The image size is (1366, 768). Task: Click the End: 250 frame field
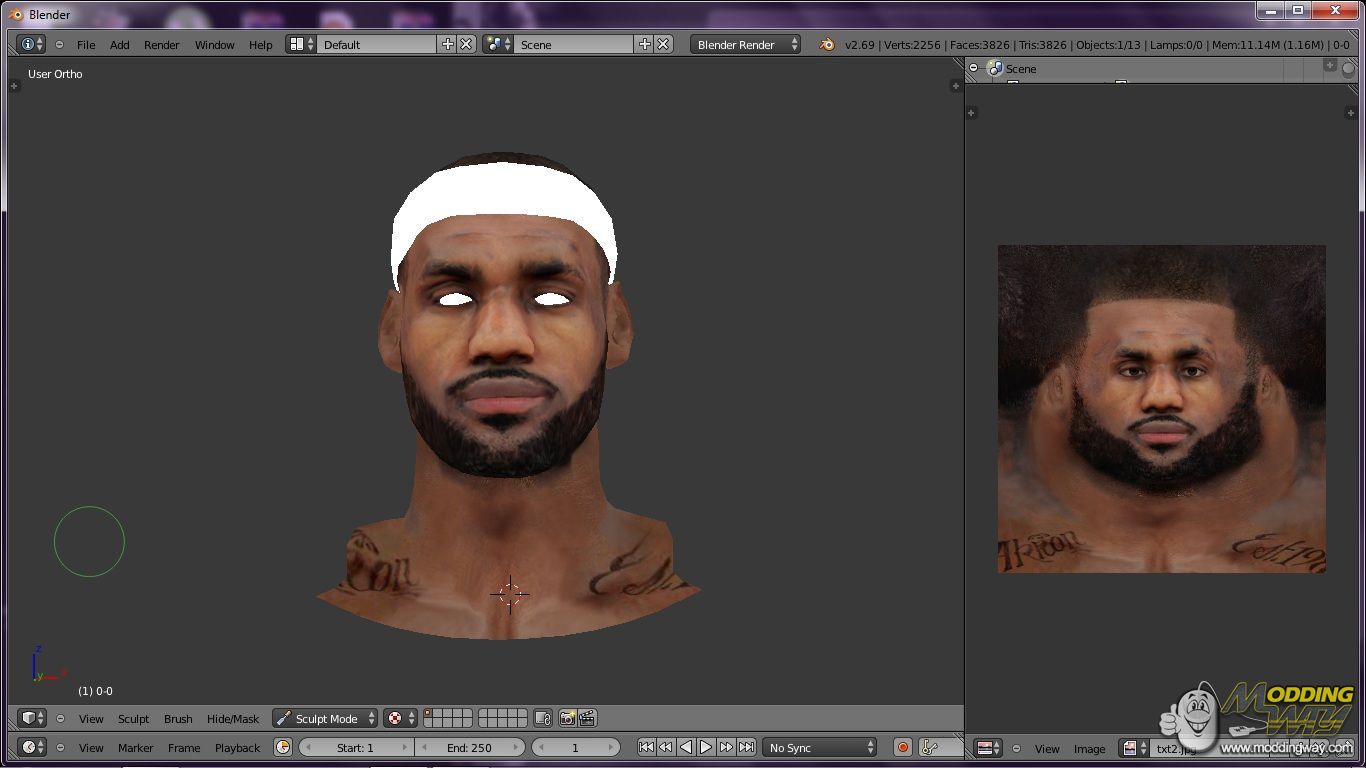[469, 747]
